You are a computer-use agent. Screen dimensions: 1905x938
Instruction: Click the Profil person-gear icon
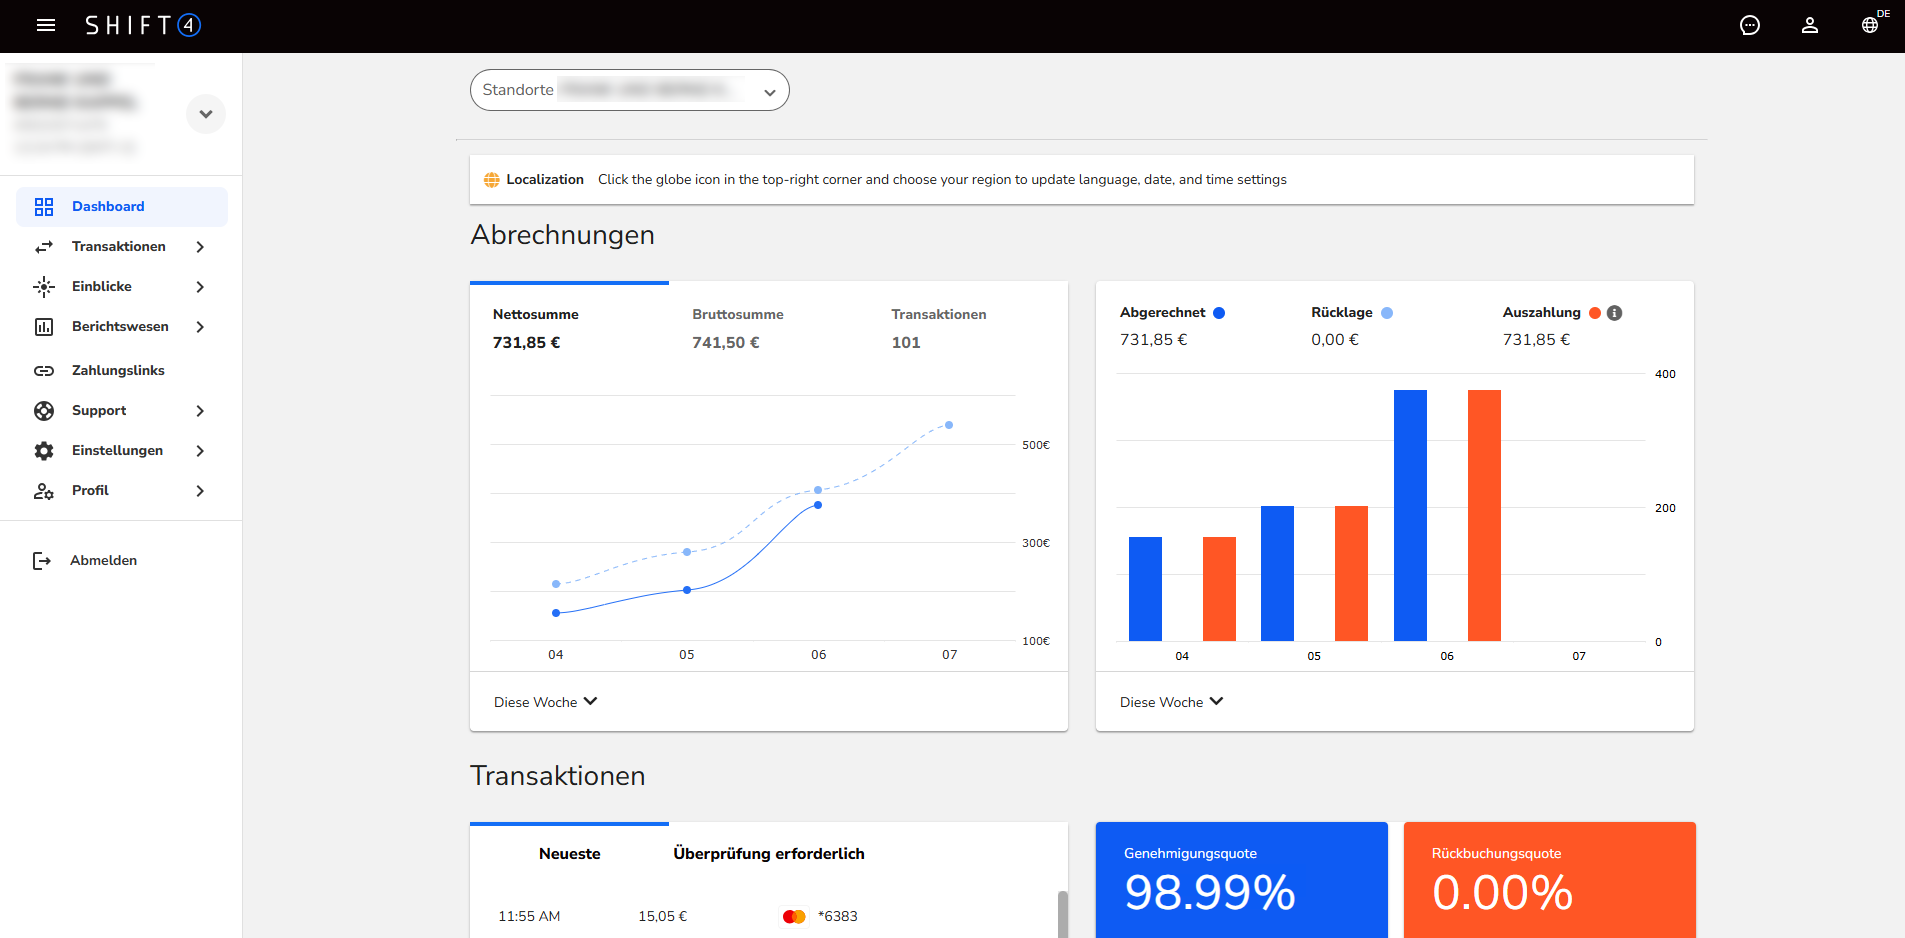click(44, 491)
